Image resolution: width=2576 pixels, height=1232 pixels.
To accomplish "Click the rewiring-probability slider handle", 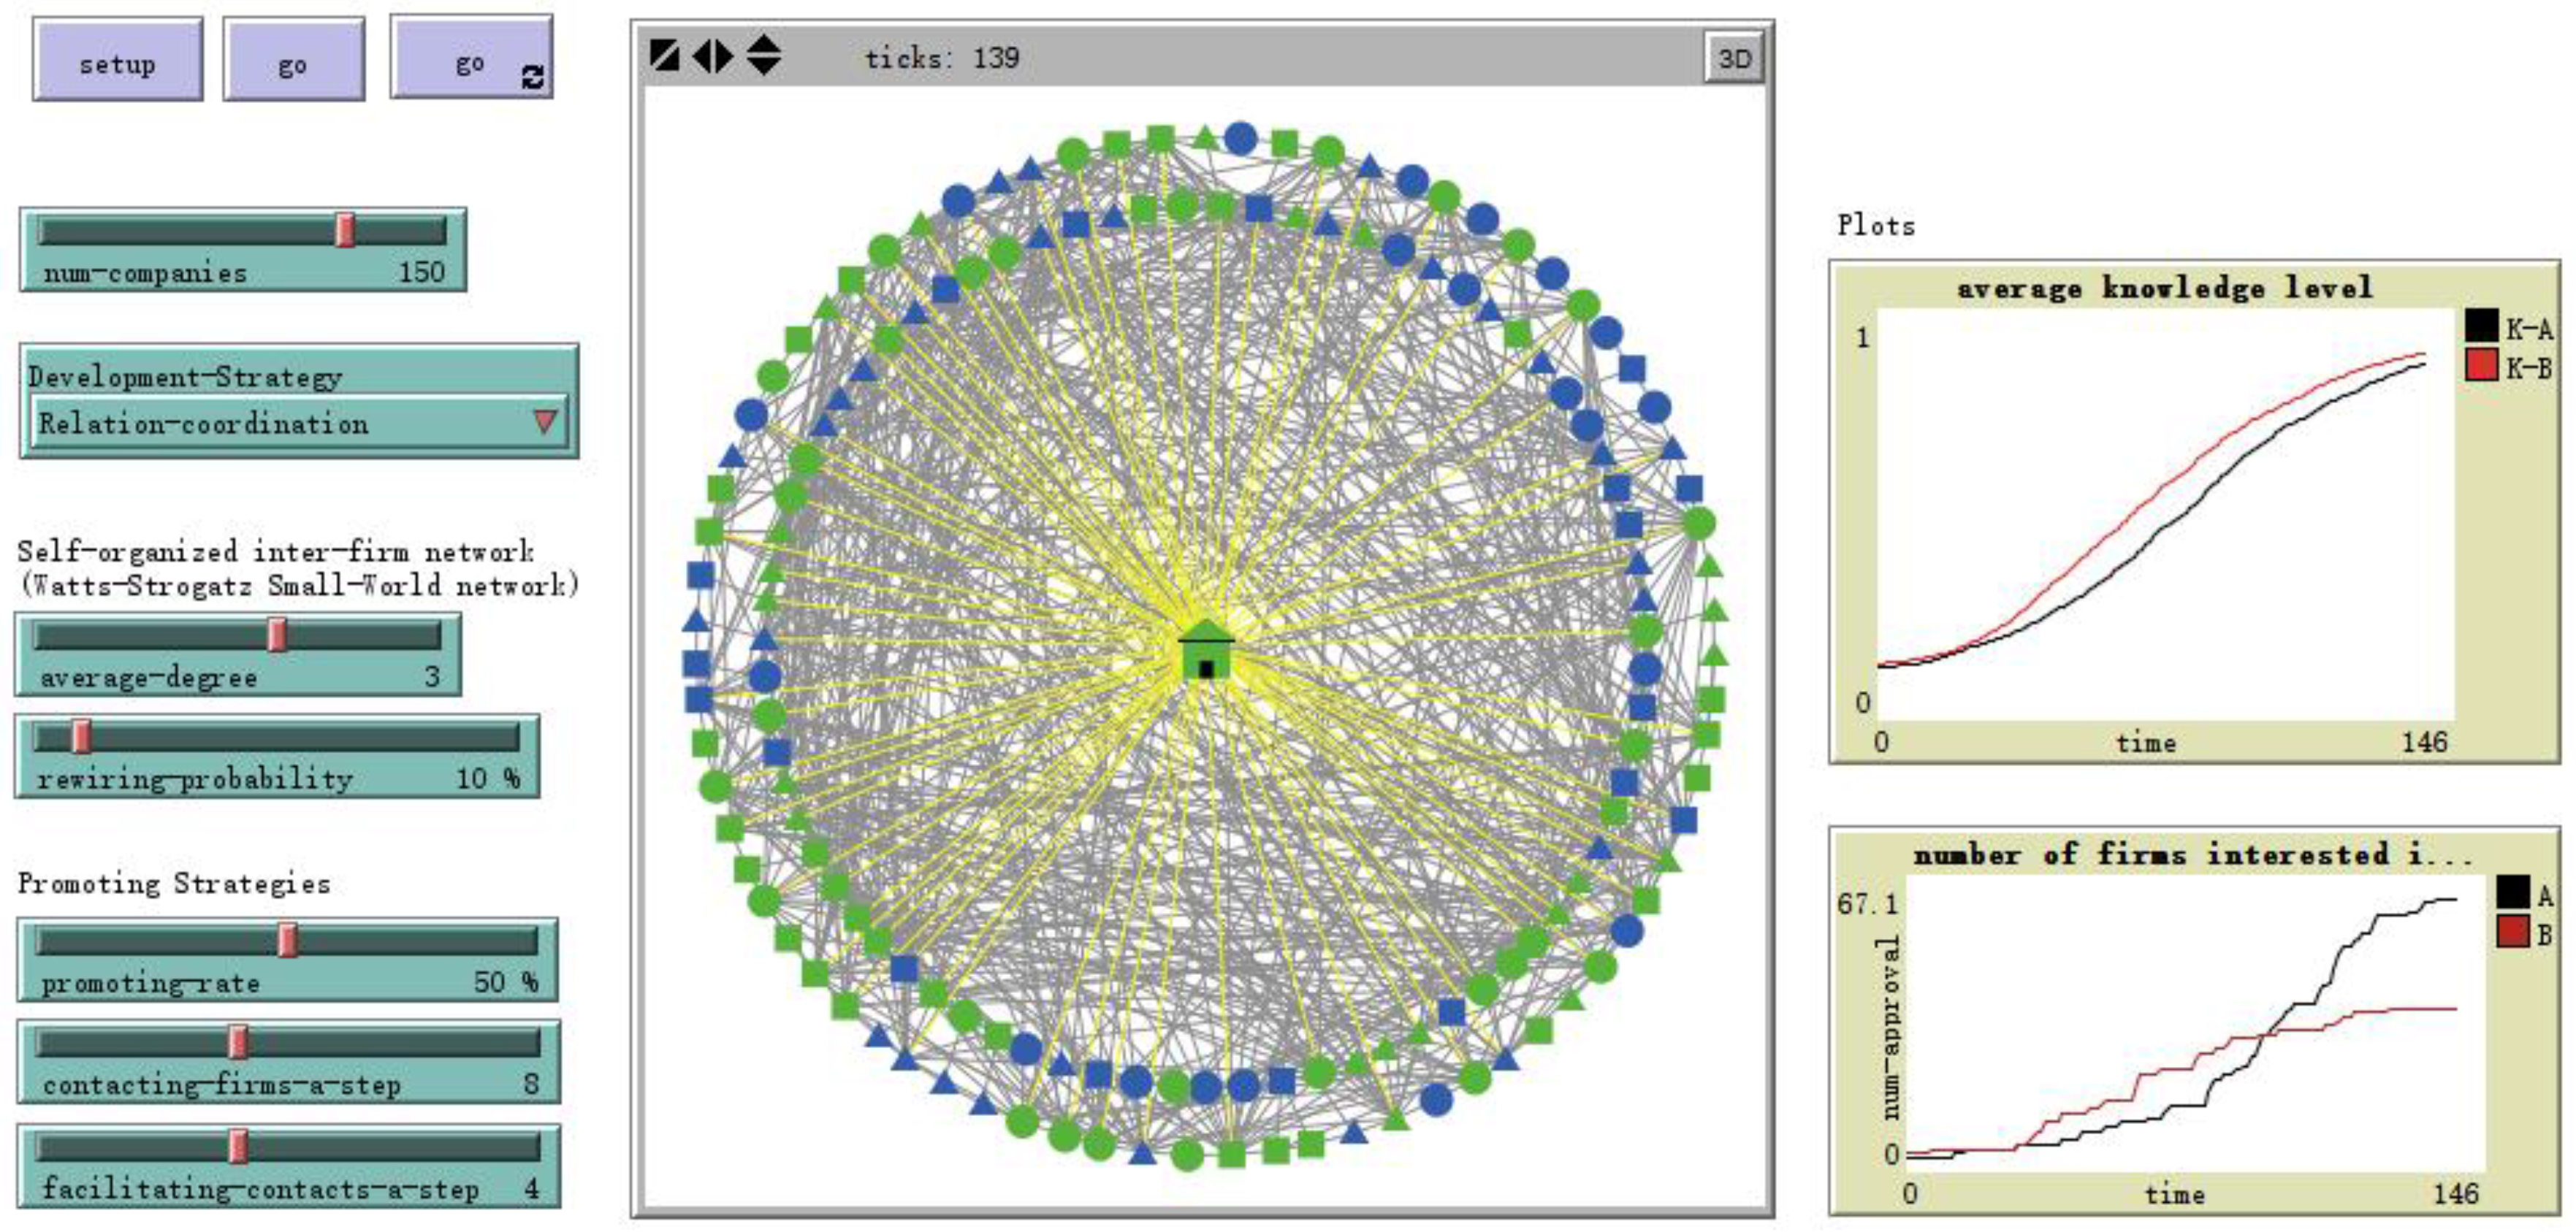I will click(82, 737).
